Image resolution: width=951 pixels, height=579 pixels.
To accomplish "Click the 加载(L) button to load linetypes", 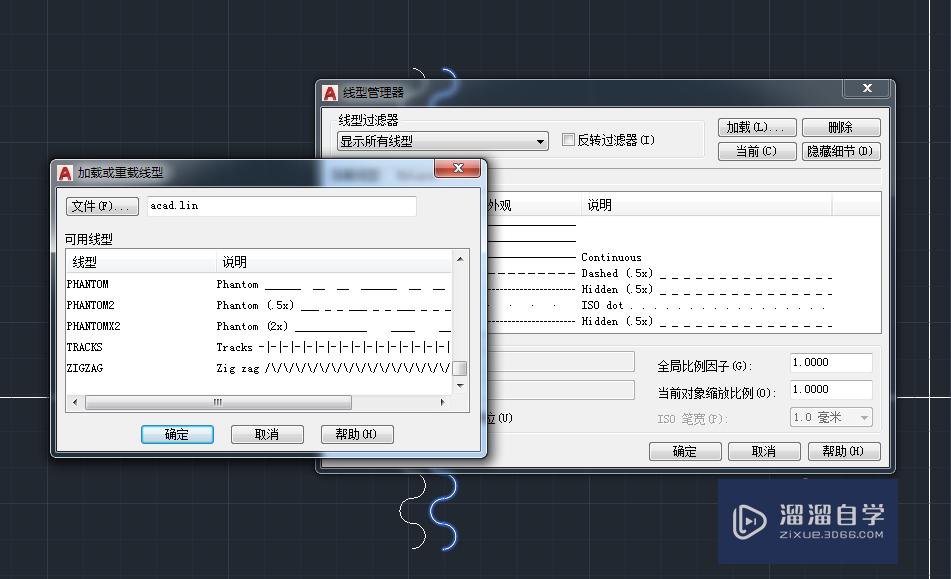I will 755,127.
